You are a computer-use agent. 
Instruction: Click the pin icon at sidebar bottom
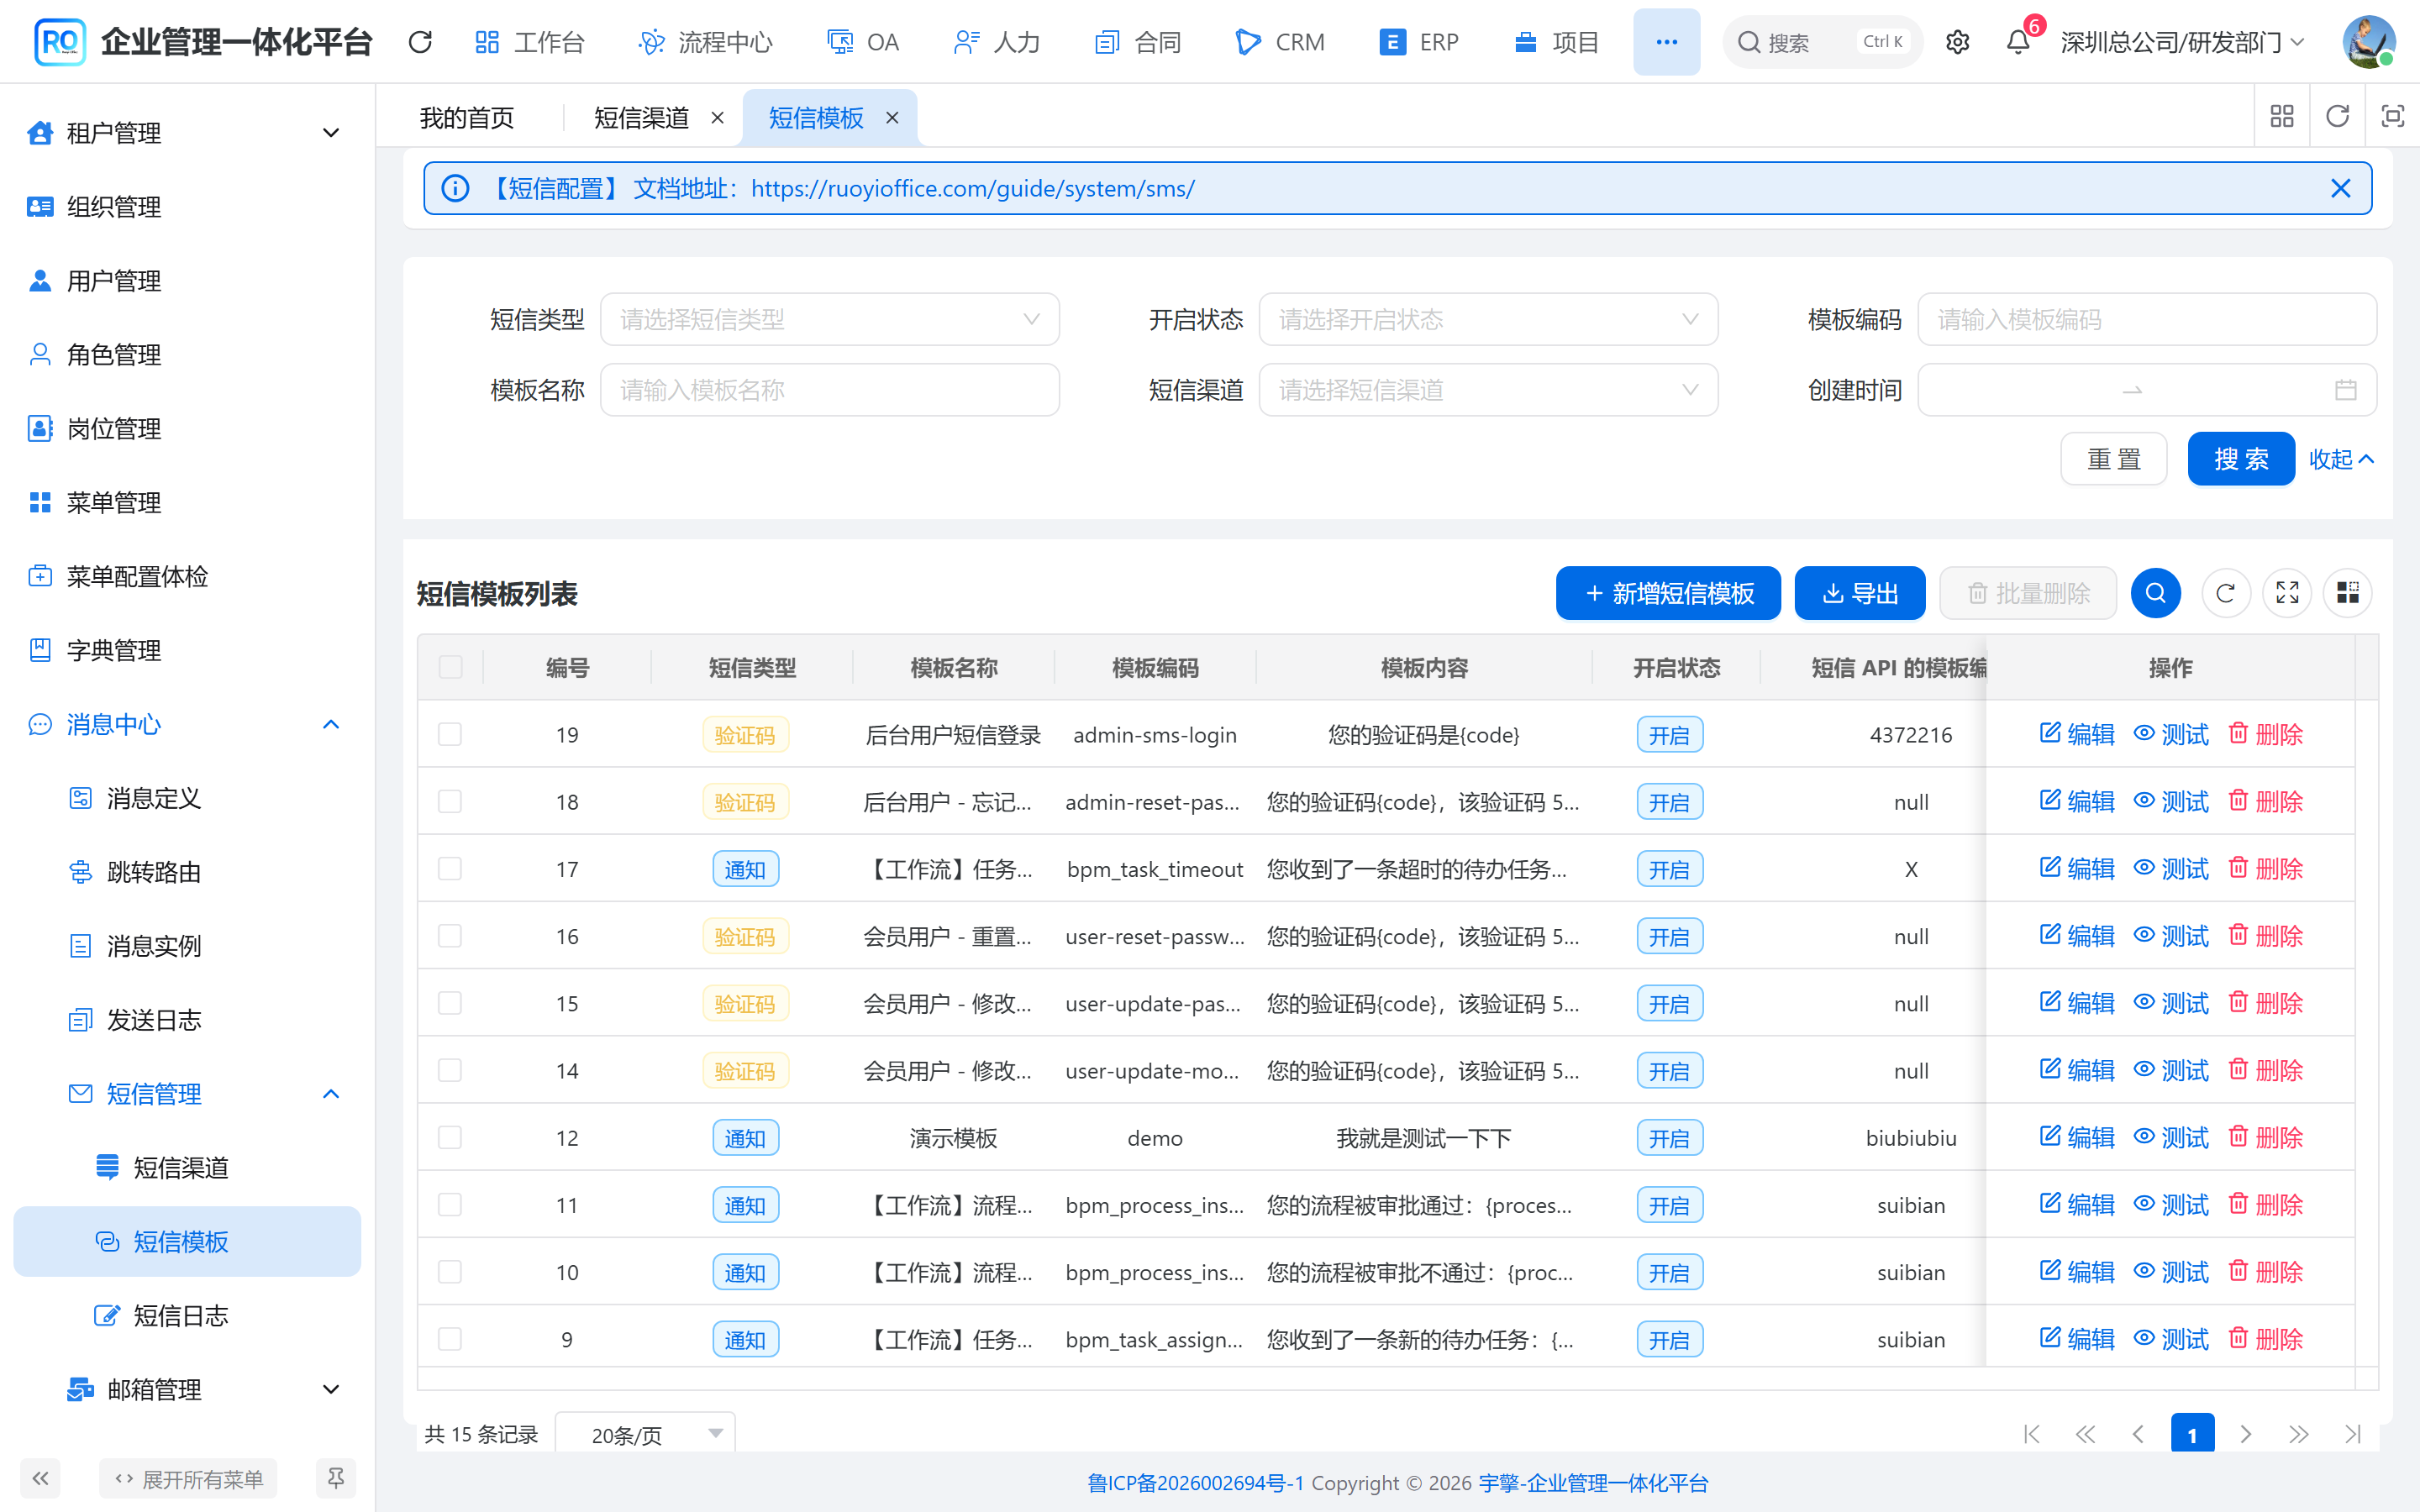[336, 1478]
